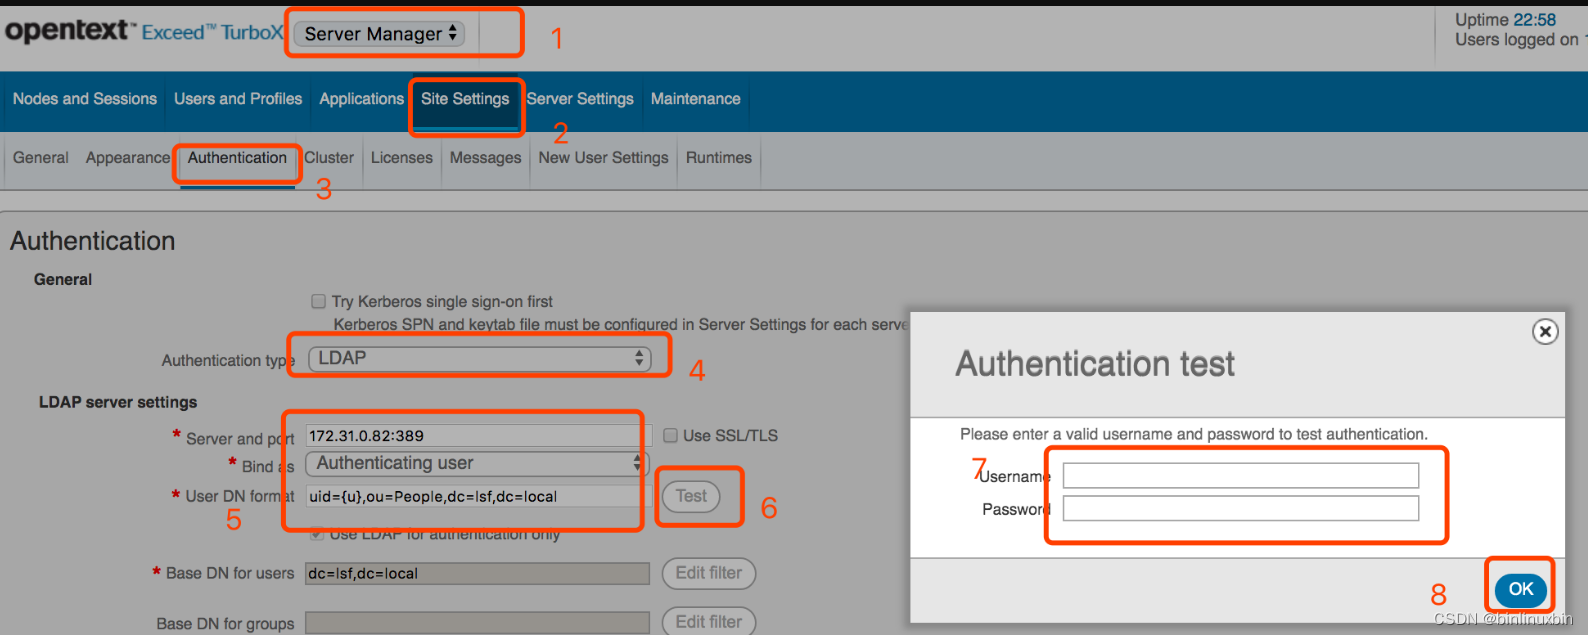Toggle Use LDAP for authentication only
The height and width of the screenshot is (635, 1588).
[x=317, y=534]
